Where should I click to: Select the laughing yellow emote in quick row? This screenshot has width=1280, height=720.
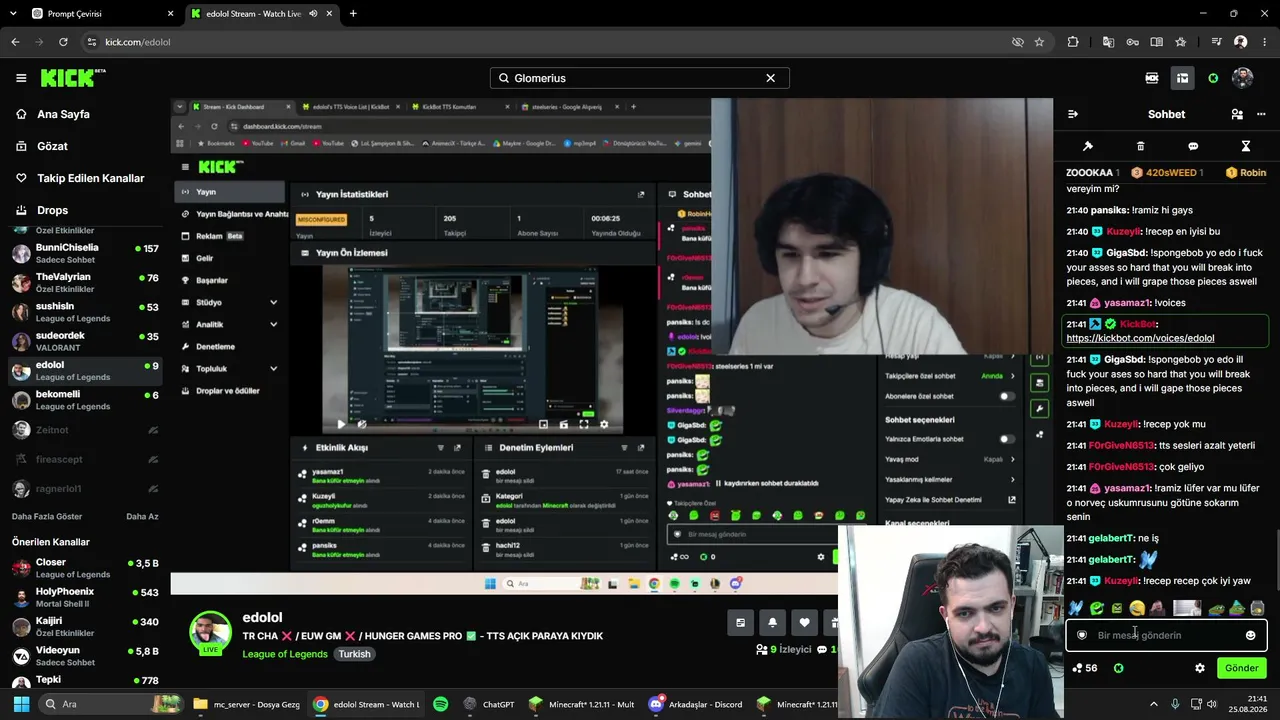1137,608
